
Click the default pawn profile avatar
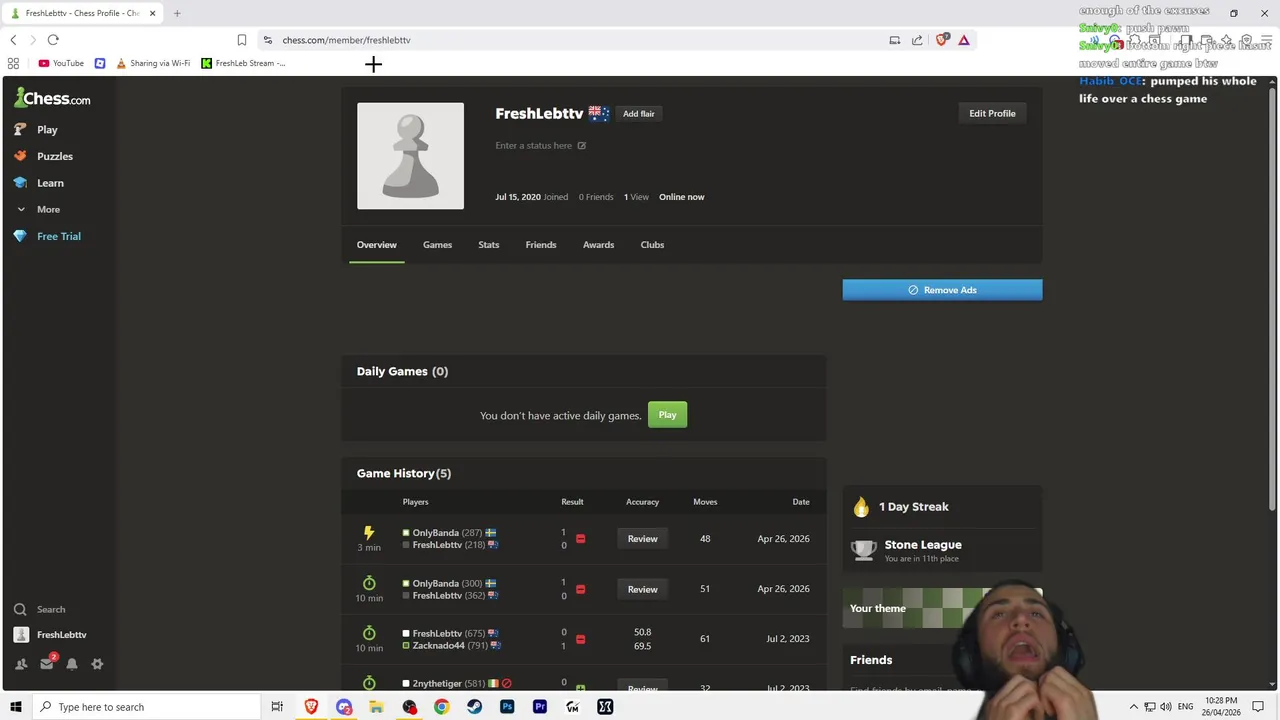(410, 156)
